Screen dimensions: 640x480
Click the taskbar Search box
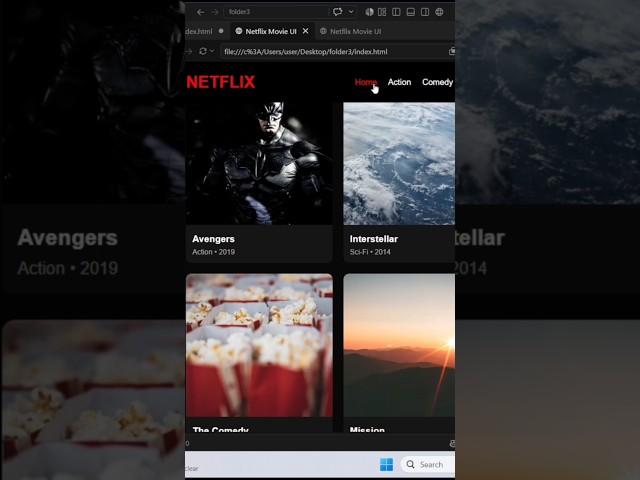429,464
